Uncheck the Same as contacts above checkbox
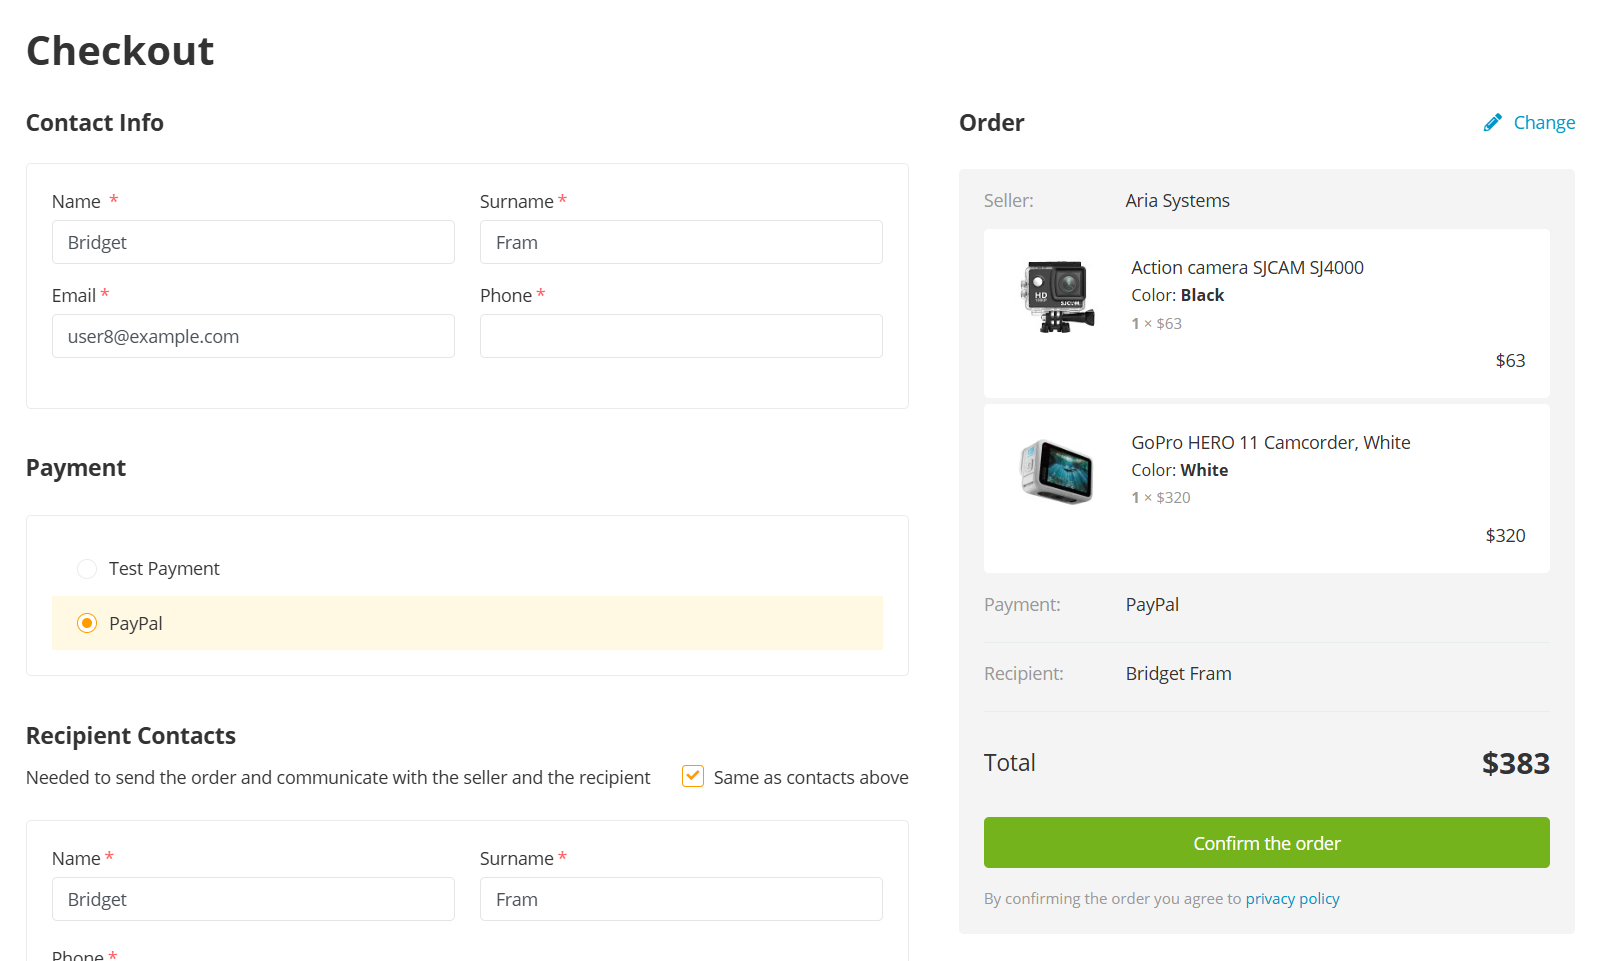Screen dimensions: 1601x961 tap(693, 776)
